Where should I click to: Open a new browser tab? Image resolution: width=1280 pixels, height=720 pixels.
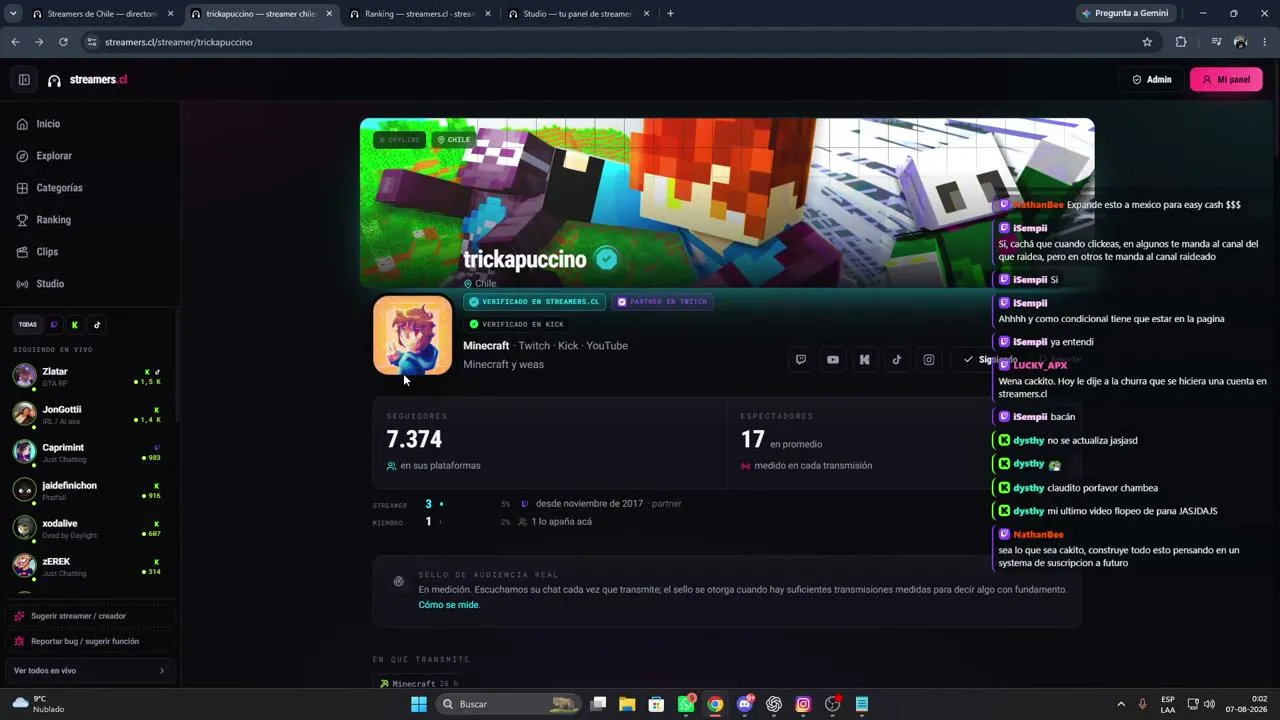670,14
